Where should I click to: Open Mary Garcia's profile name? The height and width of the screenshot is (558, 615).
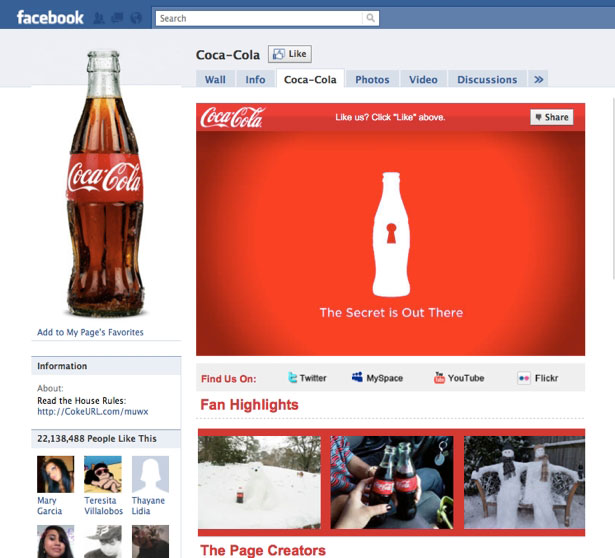49,506
